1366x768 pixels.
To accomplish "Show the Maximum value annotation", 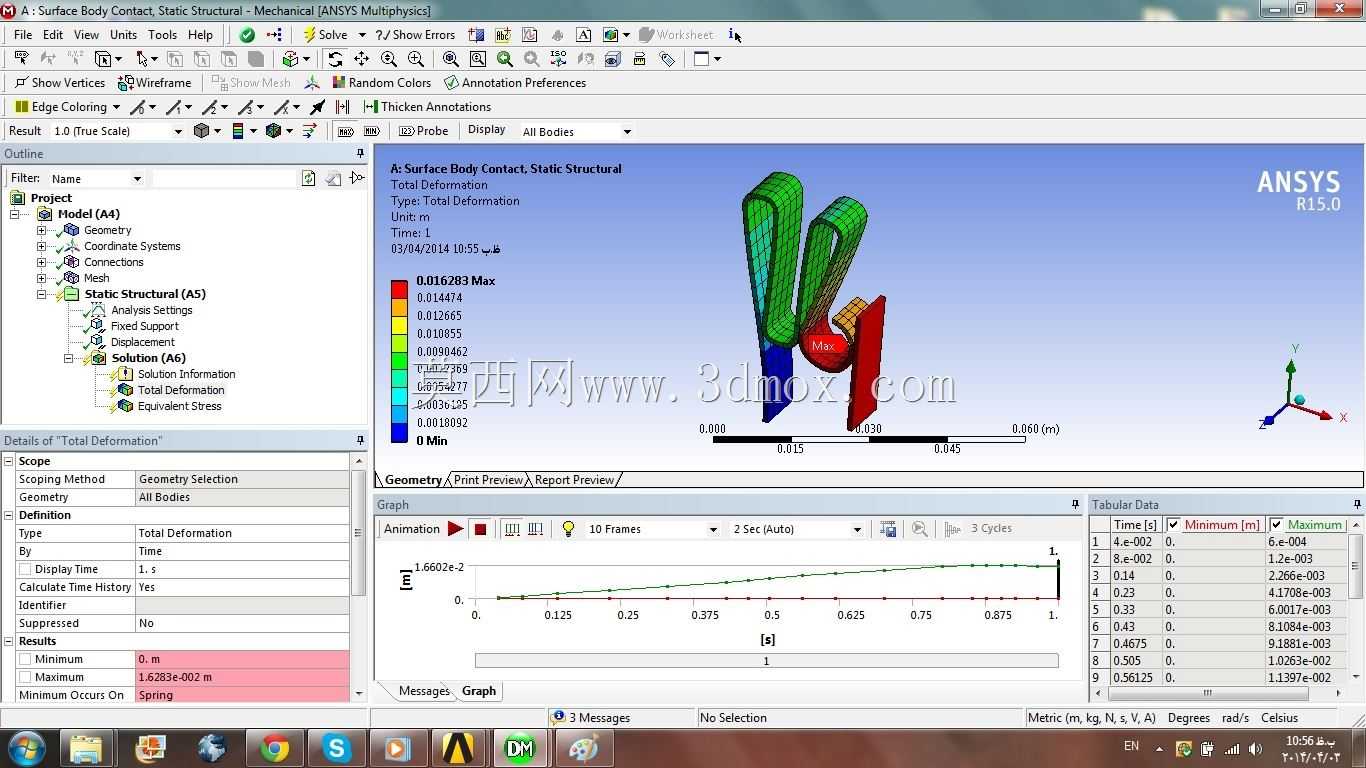I will click(x=345, y=131).
